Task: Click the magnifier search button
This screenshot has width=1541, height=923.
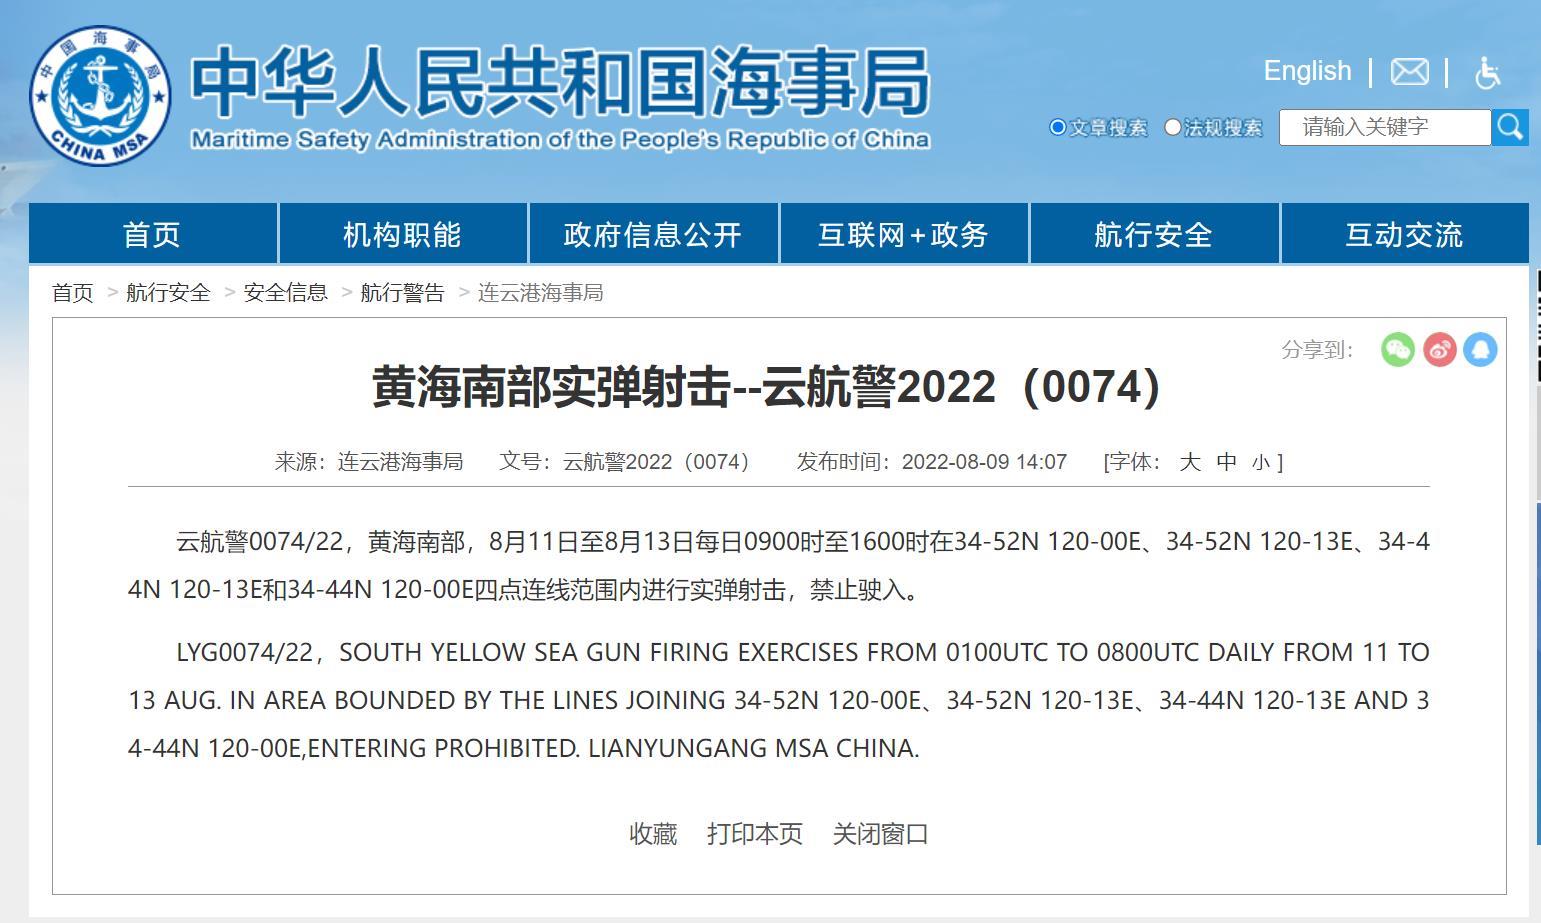Action: point(1509,127)
